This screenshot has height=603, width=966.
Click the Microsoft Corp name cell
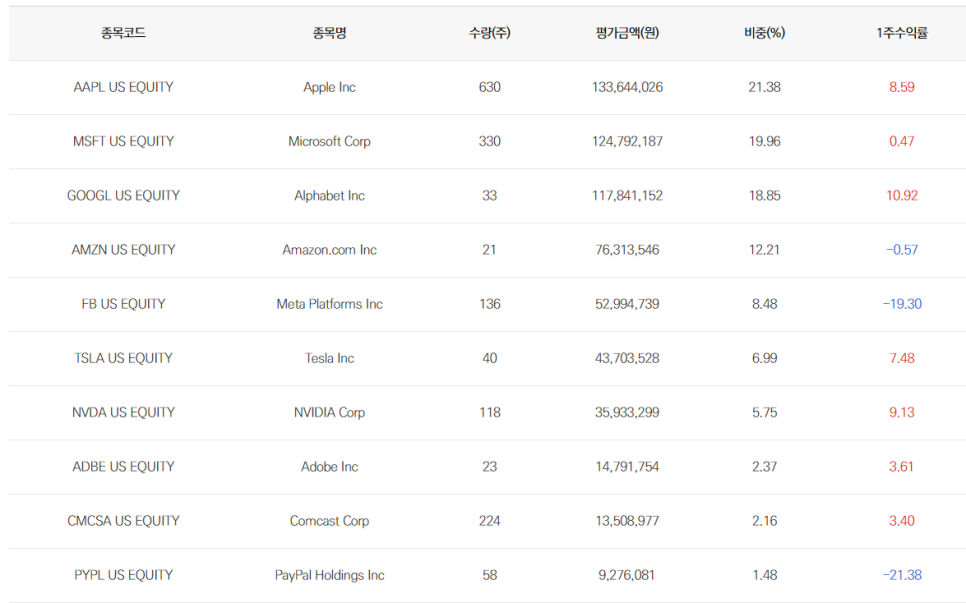(330, 141)
